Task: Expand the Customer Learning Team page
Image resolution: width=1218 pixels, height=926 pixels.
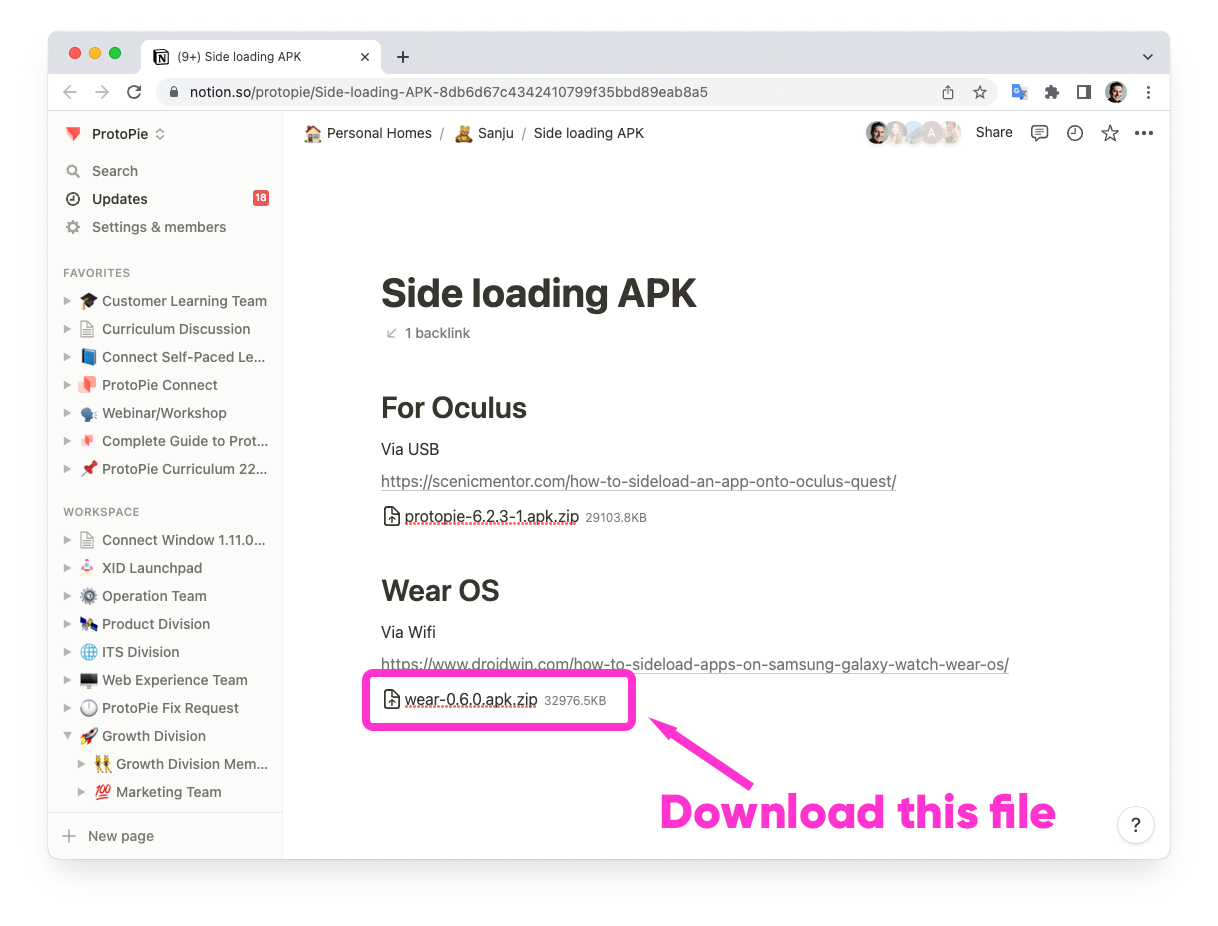Action: point(67,301)
